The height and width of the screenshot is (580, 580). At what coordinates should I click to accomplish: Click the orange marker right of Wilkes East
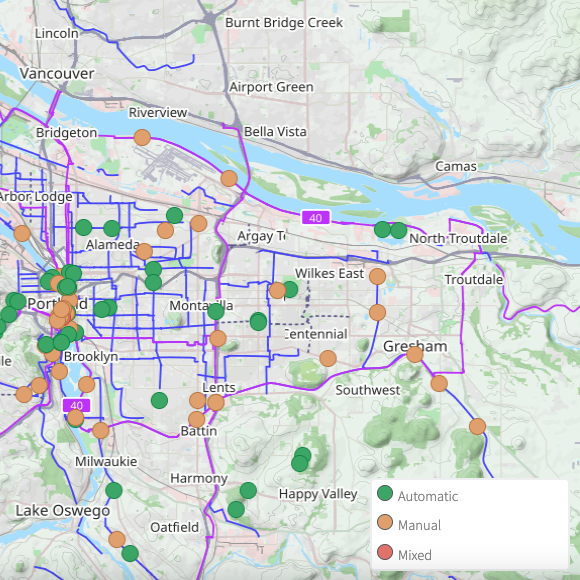tap(377, 276)
